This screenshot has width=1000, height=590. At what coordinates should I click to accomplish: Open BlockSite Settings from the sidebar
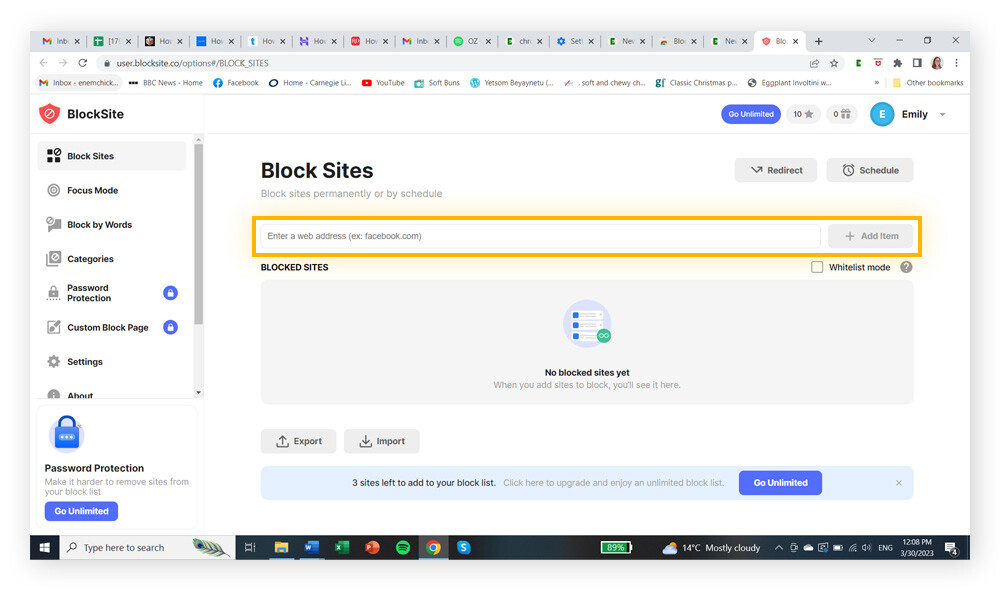[85, 361]
